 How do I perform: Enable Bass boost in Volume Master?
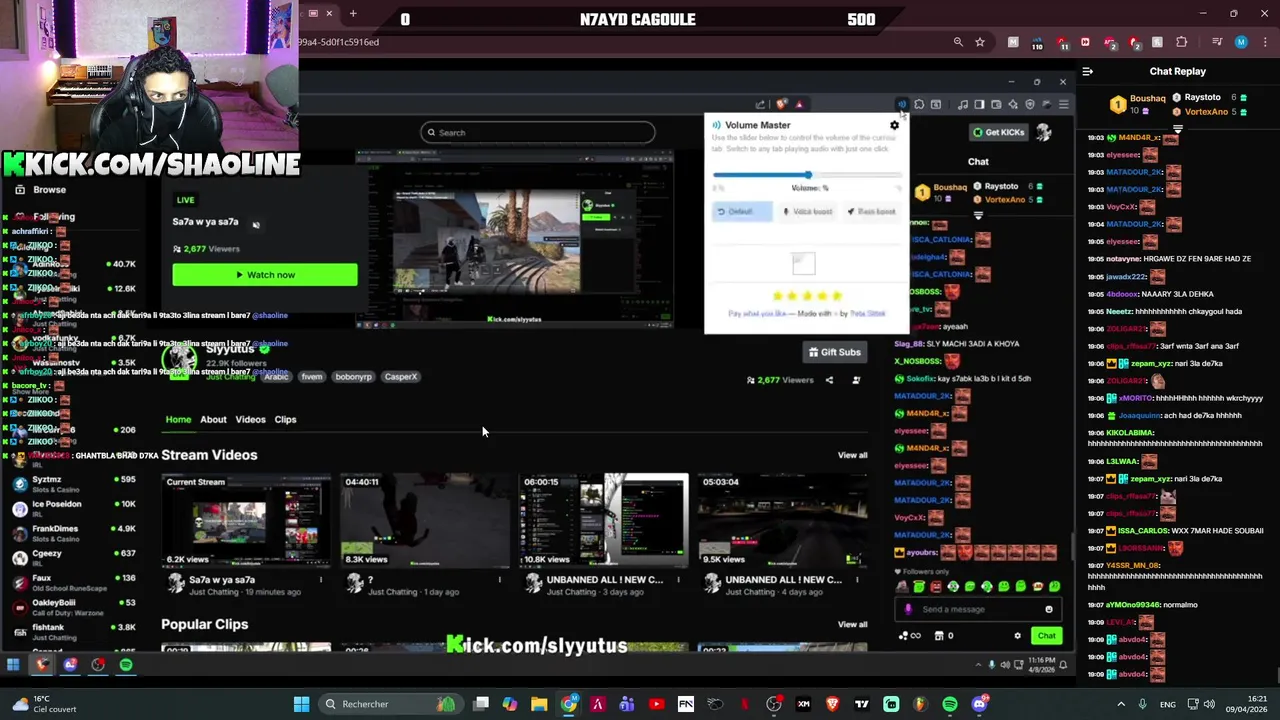[871, 211]
